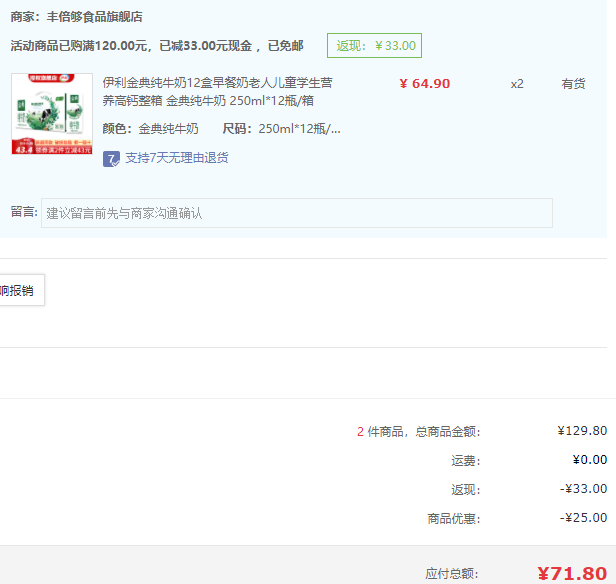Click the x2 quantity text

tap(517, 84)
